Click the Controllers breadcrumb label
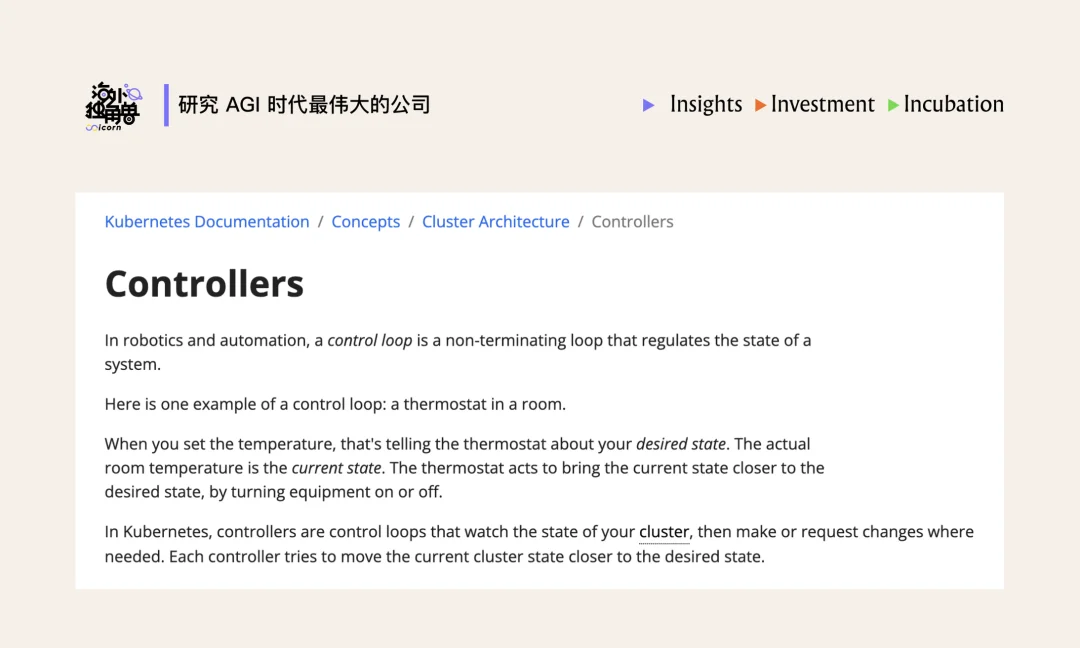The width and height of the screenshot is (1080, 648). point(632,221)
